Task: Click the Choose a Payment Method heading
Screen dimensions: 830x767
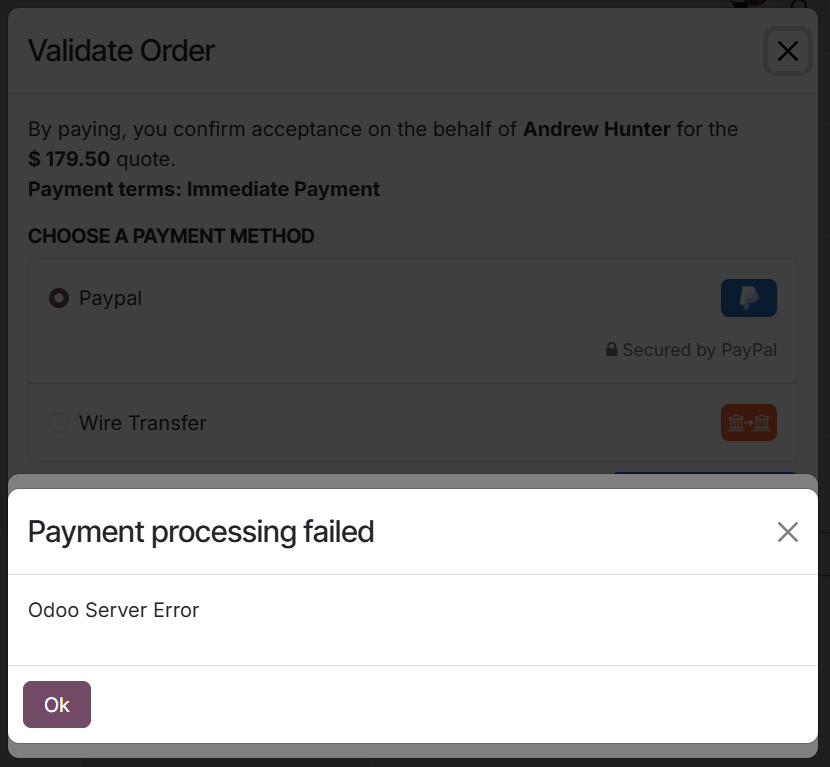Action: (171, 236)
